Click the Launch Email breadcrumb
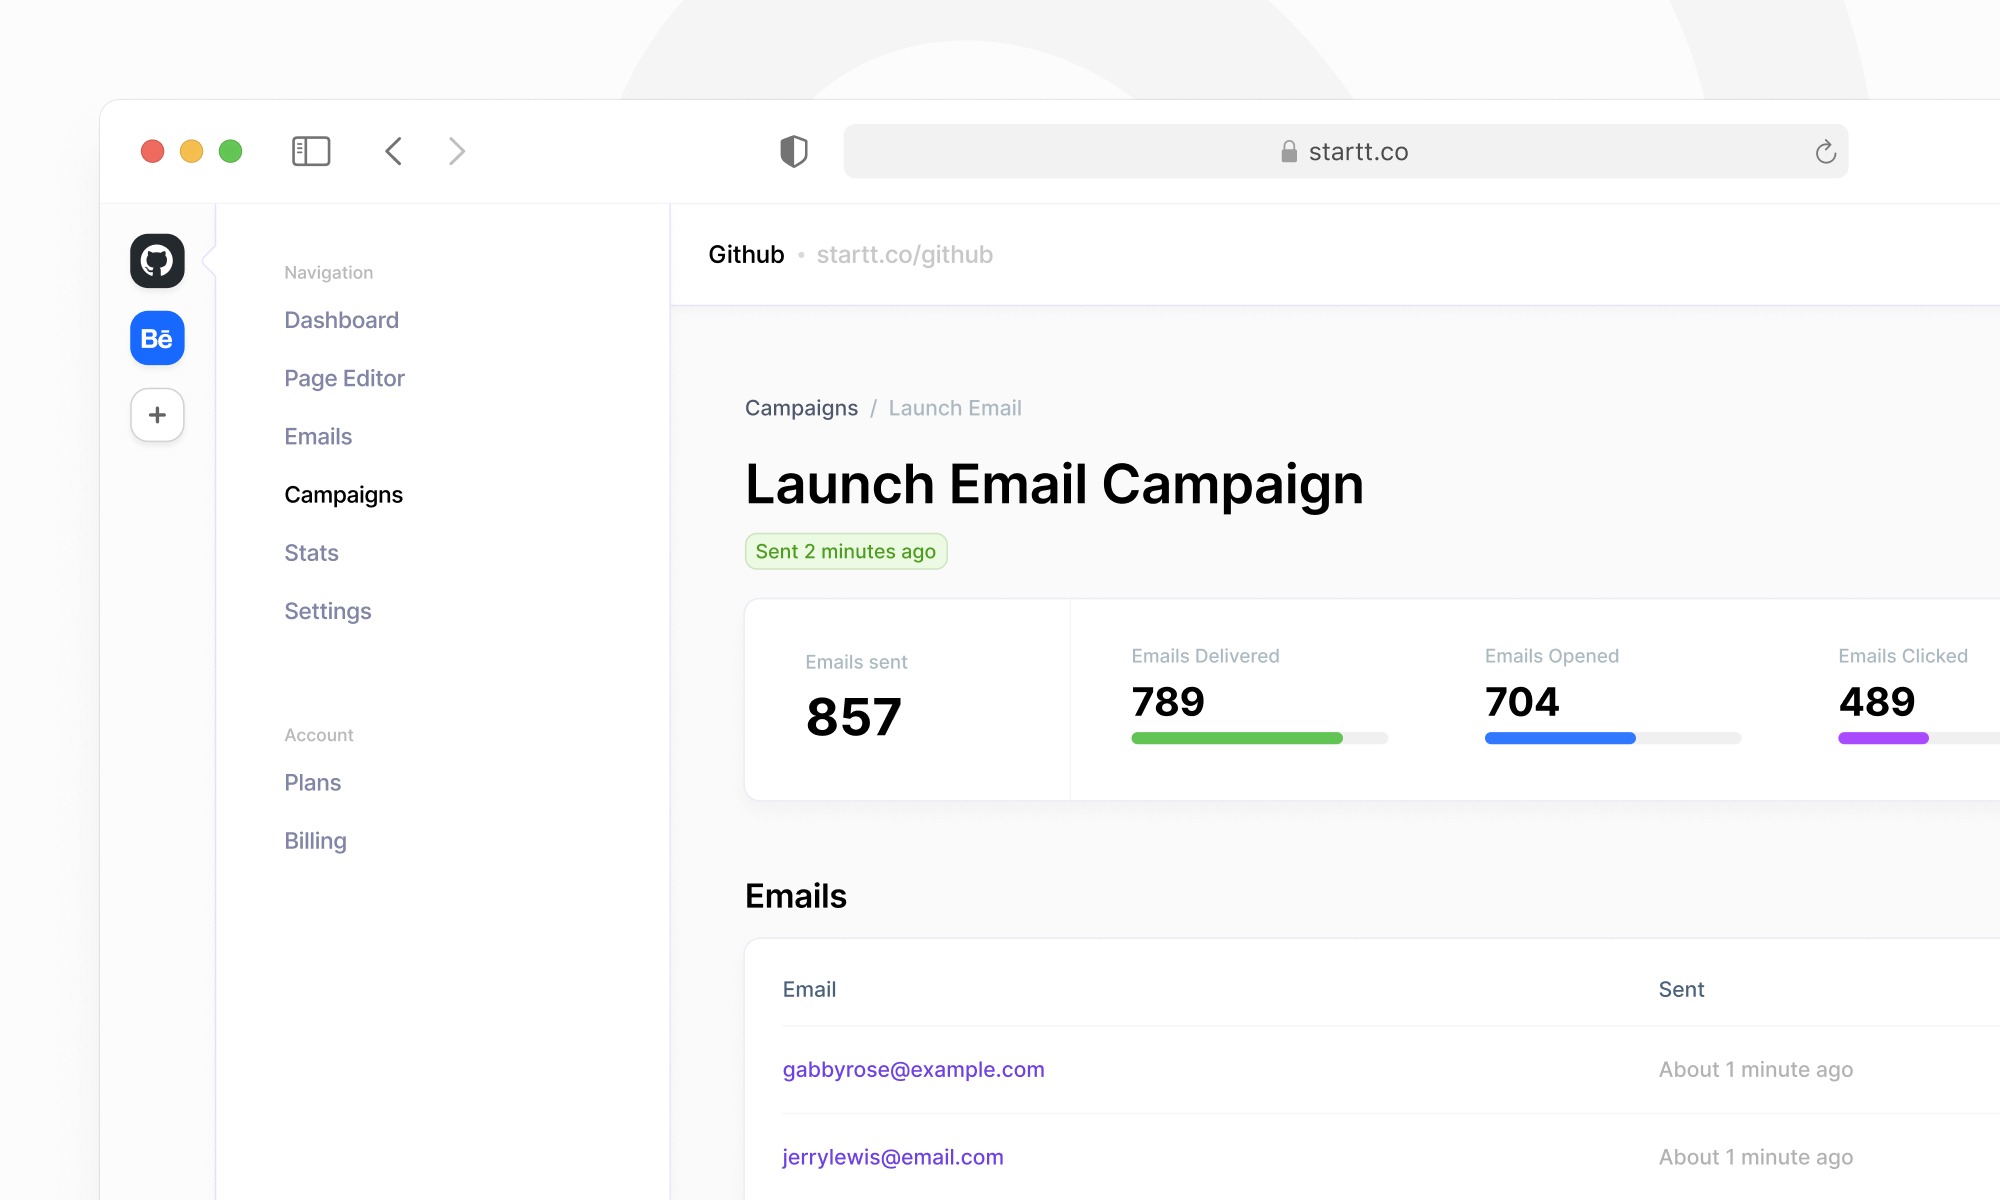 tap(955, 408)
